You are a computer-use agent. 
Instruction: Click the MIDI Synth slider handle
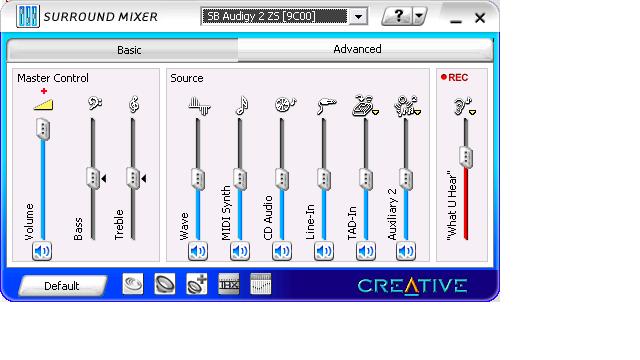[240, 179]
